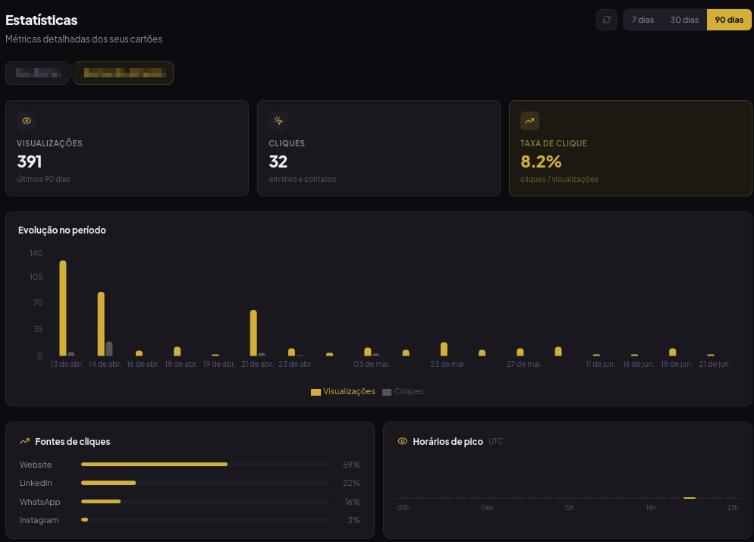The width and height of the screenshot is (754, 542).
Task: Click the 13 de abr. views bar
Action: pyautogui.click(x=63, y=308)
